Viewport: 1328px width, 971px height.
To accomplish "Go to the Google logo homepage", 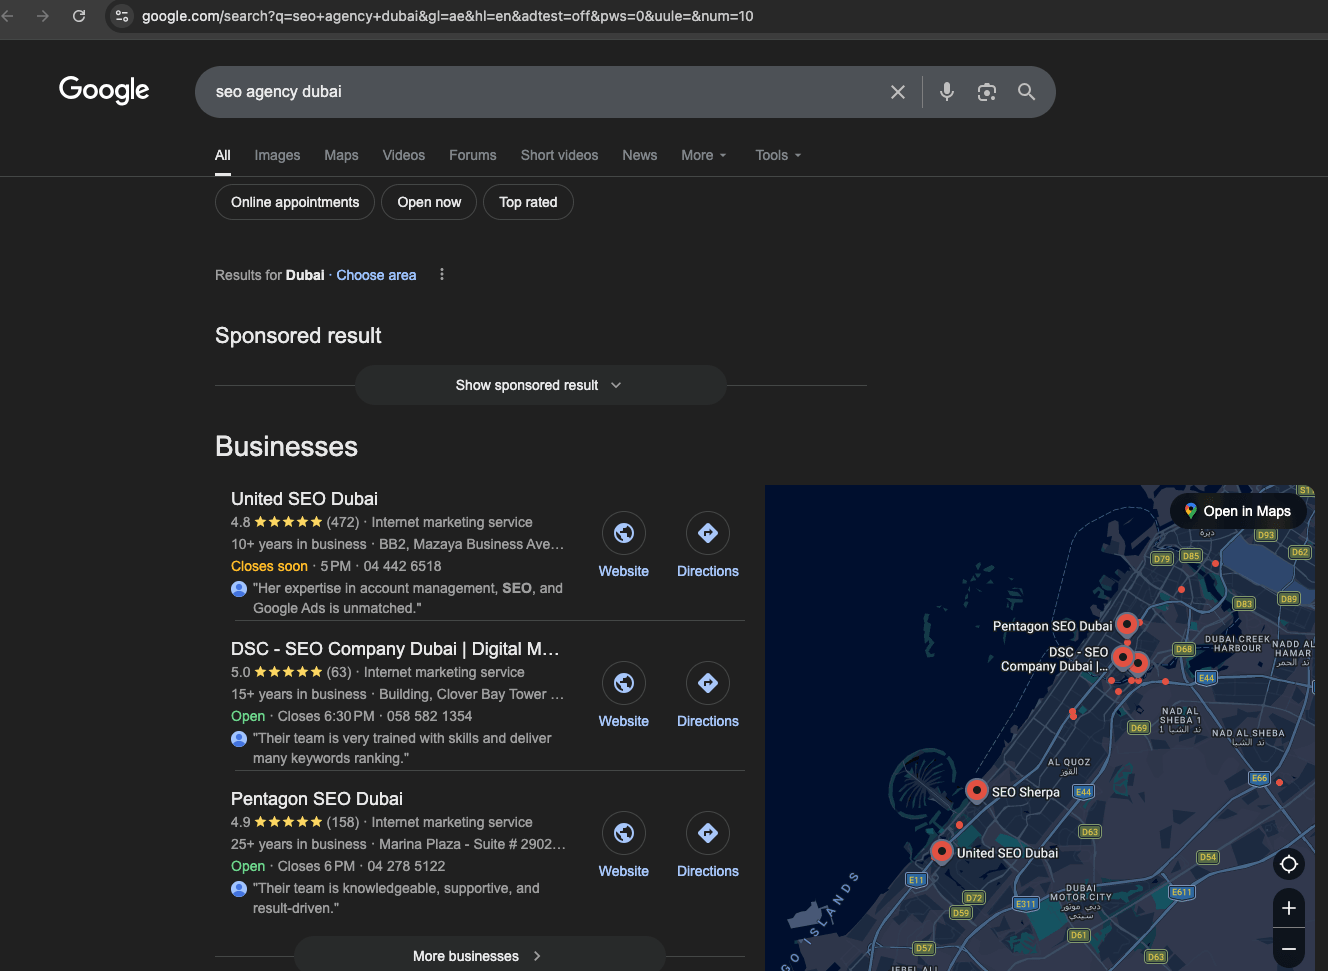I will pyautogui.click(x=104, y=90).
